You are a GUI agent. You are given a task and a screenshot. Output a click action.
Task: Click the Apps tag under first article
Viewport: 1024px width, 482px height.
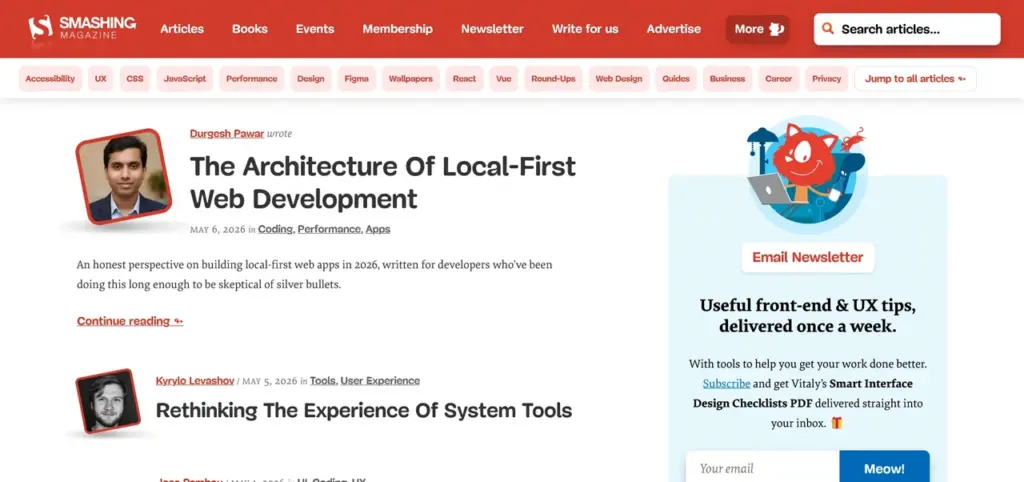point(378,229)
